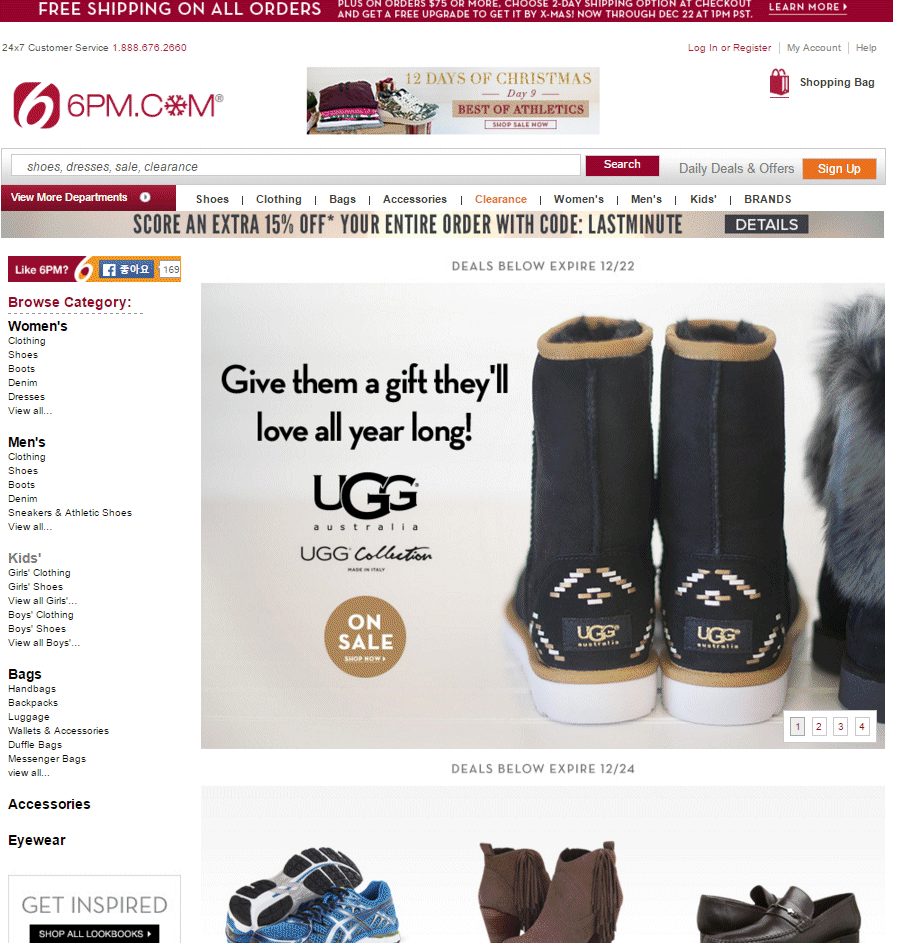Go to slide 3 of carousel
The height and width of the screenshot is (943, 905).
pos(840,726)
